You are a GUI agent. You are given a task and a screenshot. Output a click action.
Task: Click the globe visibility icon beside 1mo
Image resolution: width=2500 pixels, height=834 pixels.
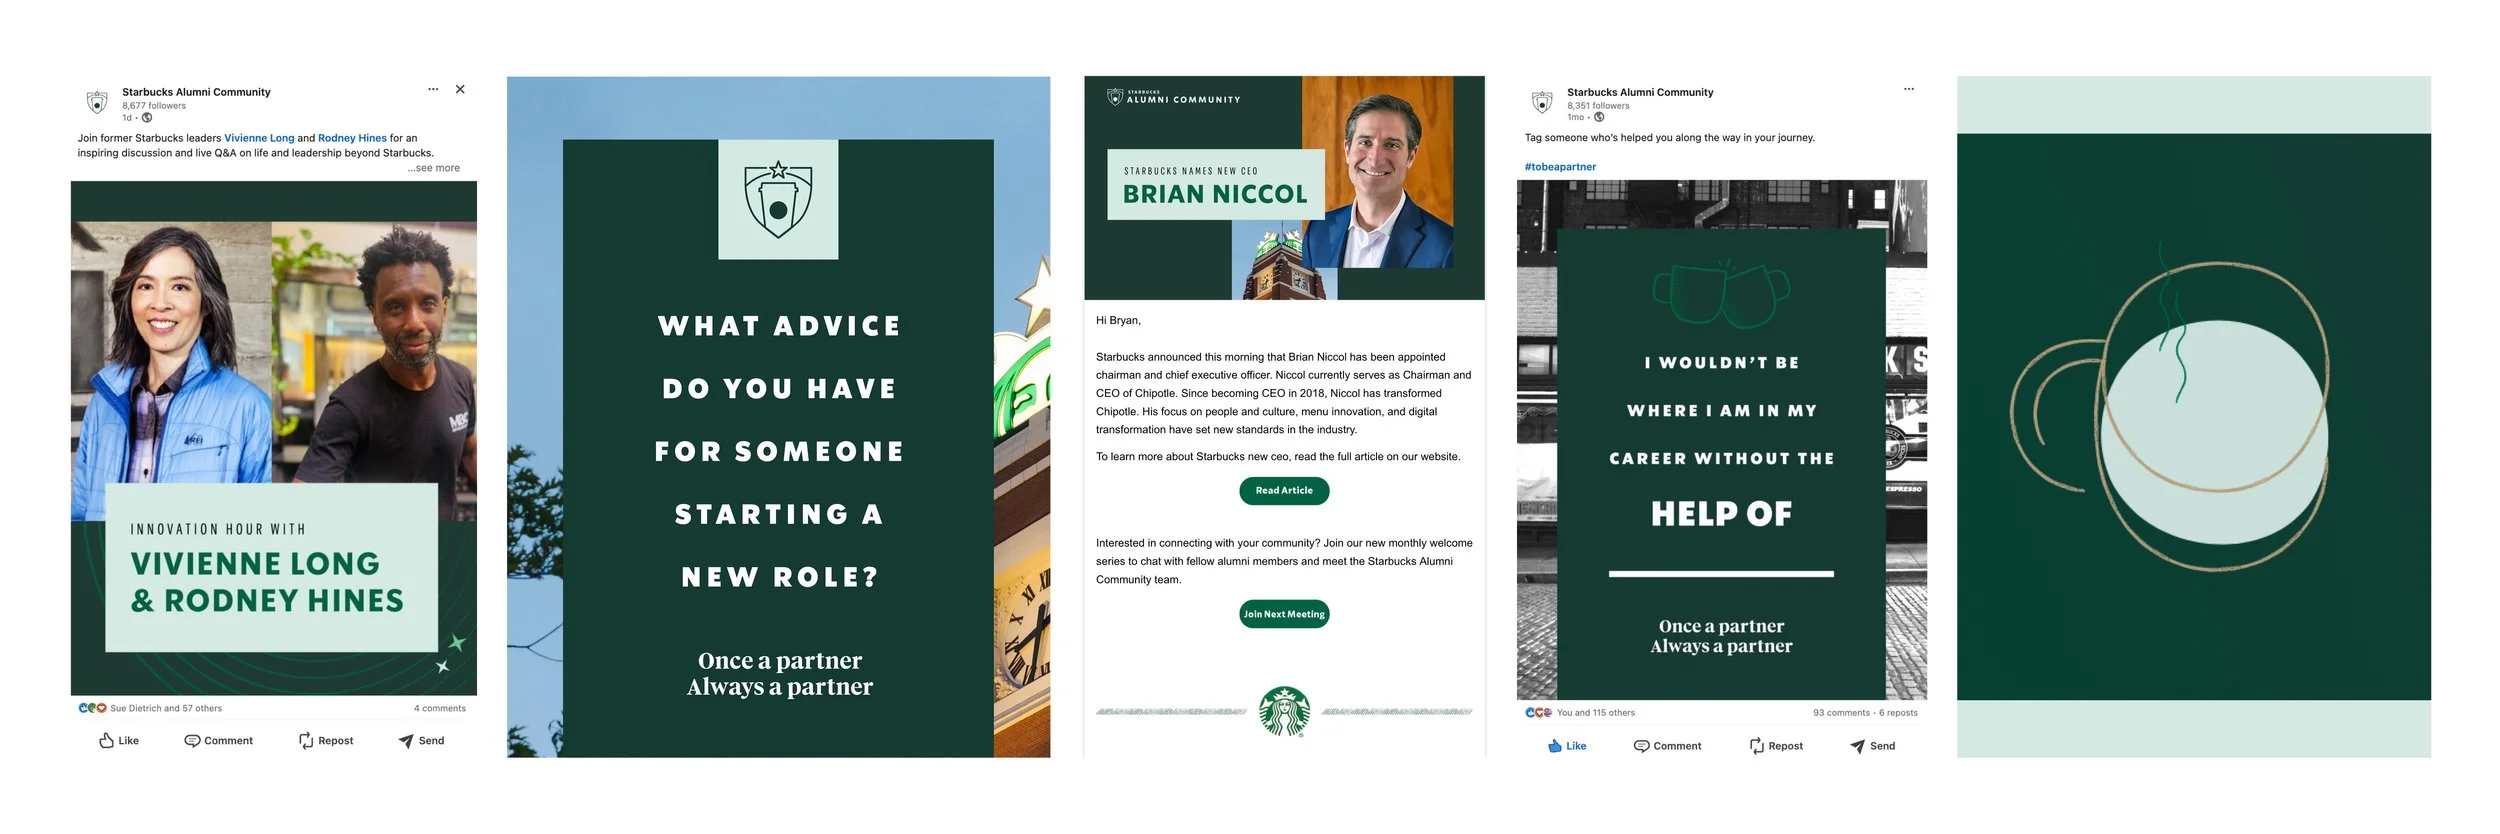[x=1599, y=117]
